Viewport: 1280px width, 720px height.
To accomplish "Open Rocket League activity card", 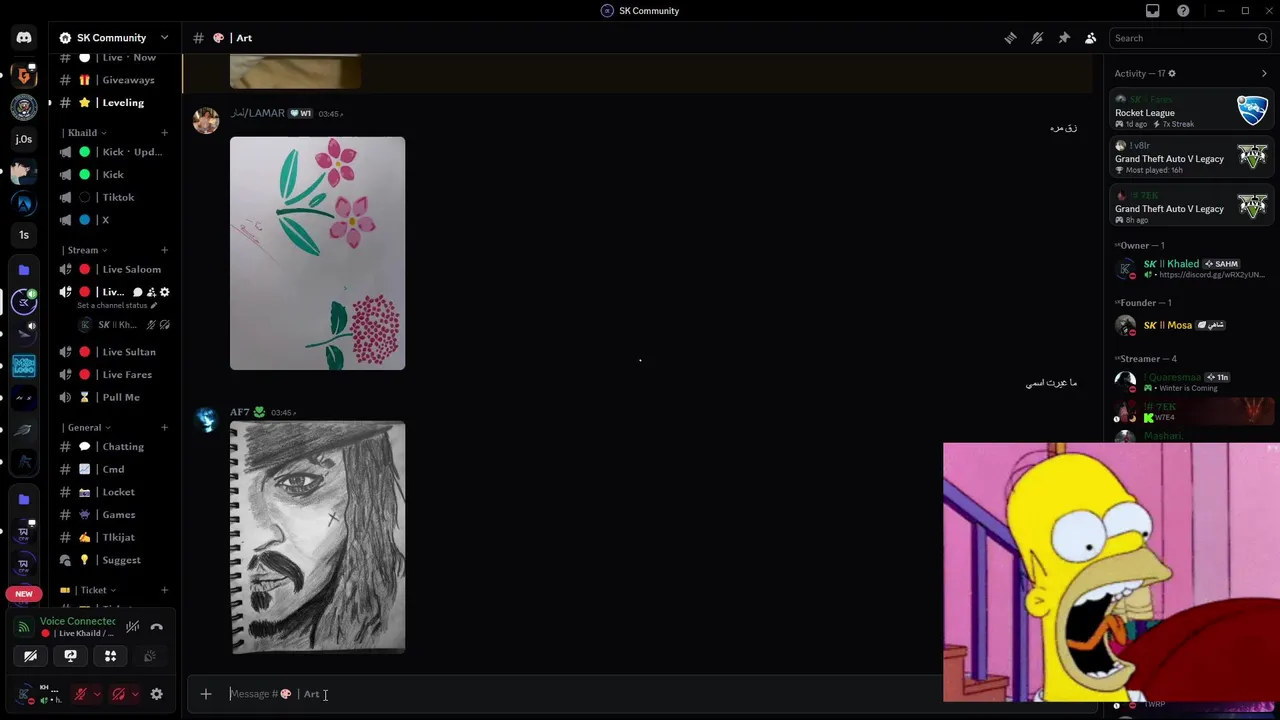I will (1191, 110).
